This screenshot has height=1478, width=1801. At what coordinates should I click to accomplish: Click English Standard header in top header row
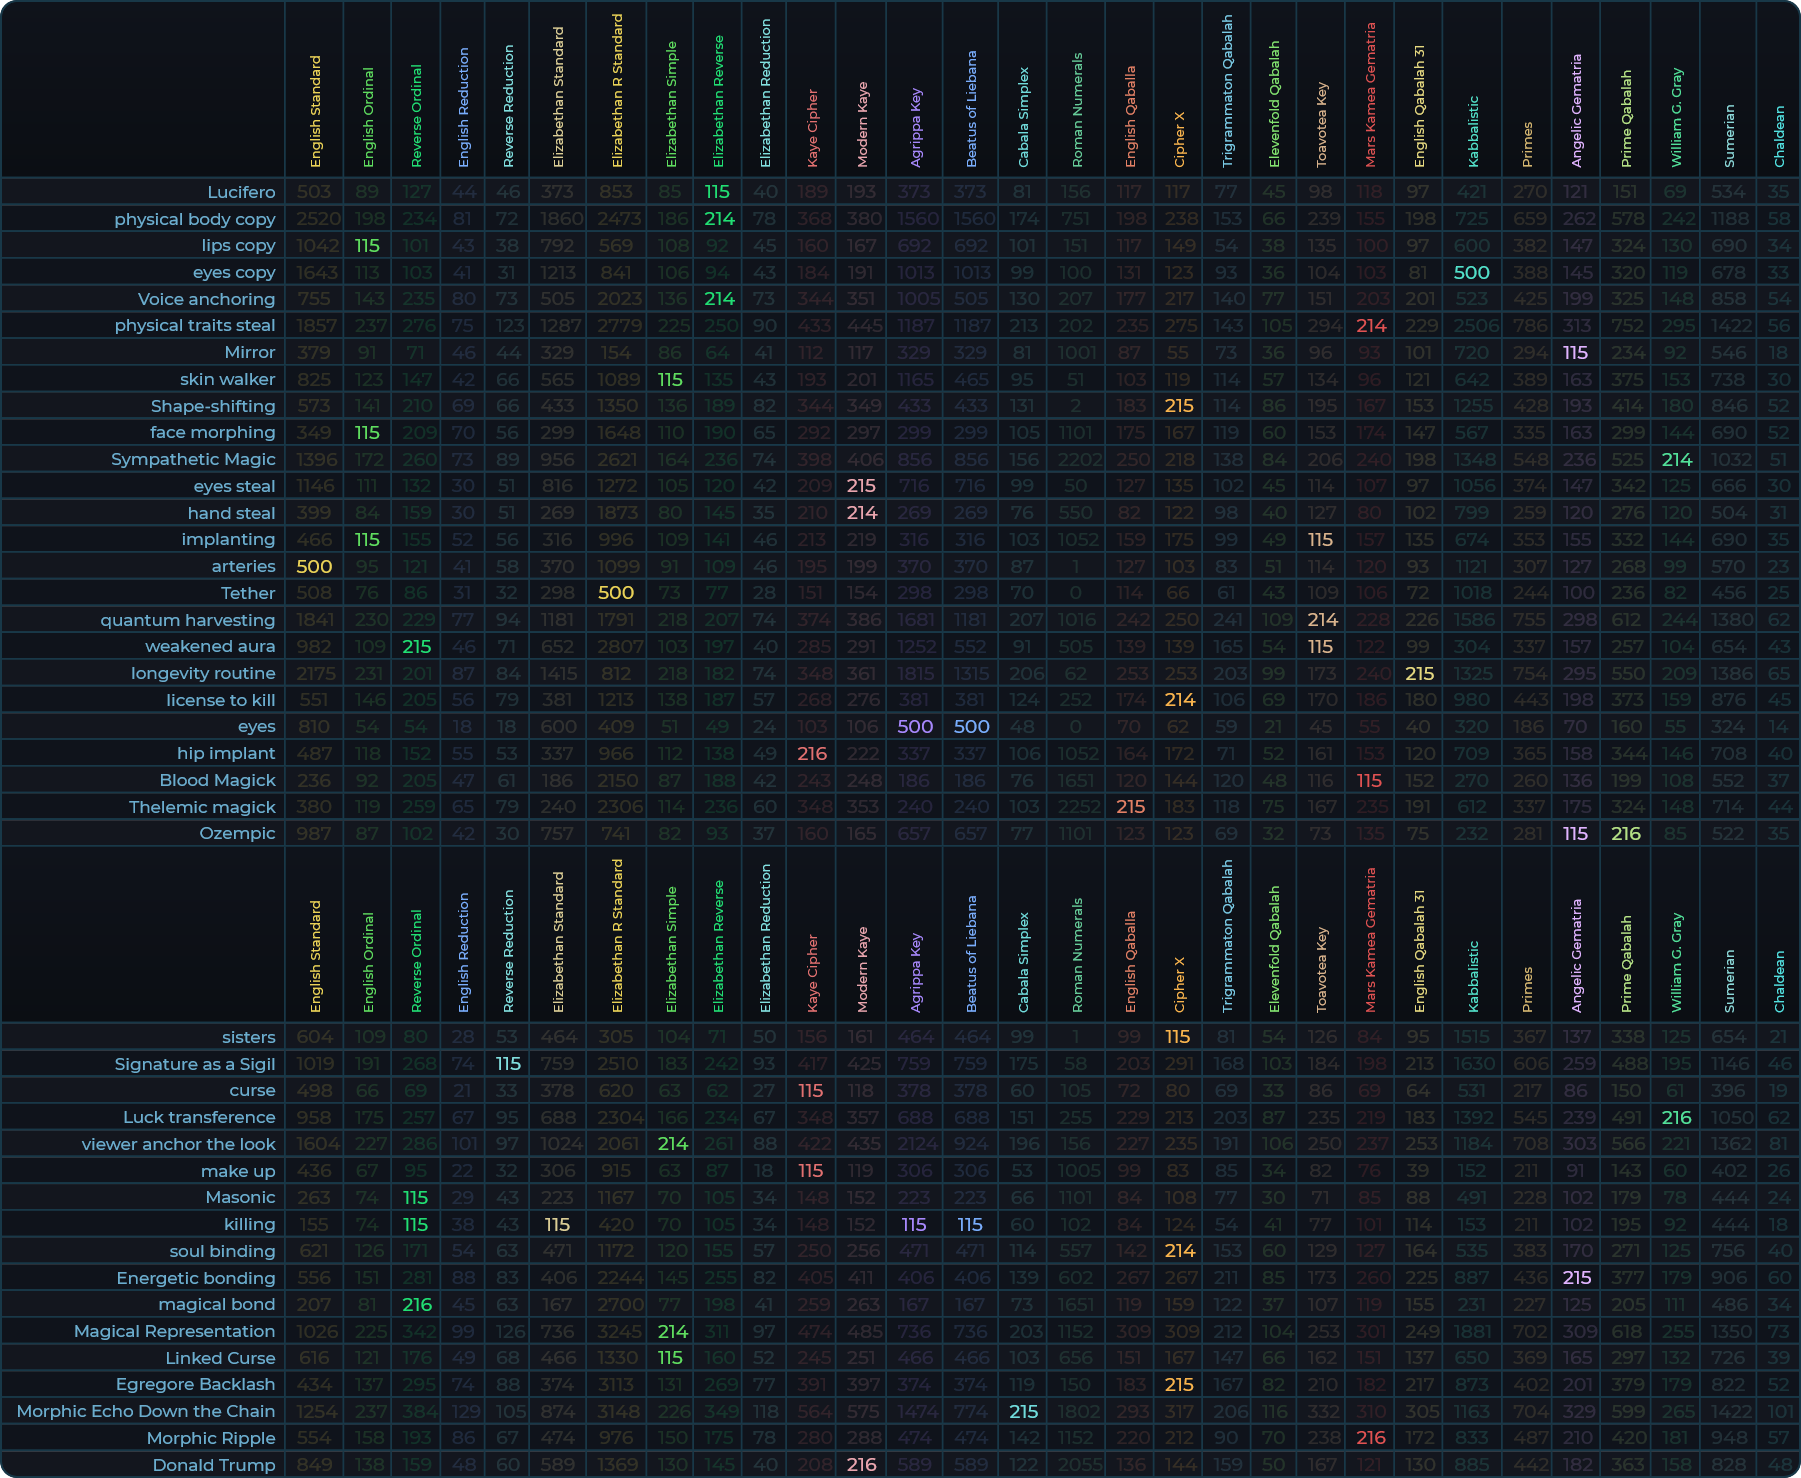(315, 111)
